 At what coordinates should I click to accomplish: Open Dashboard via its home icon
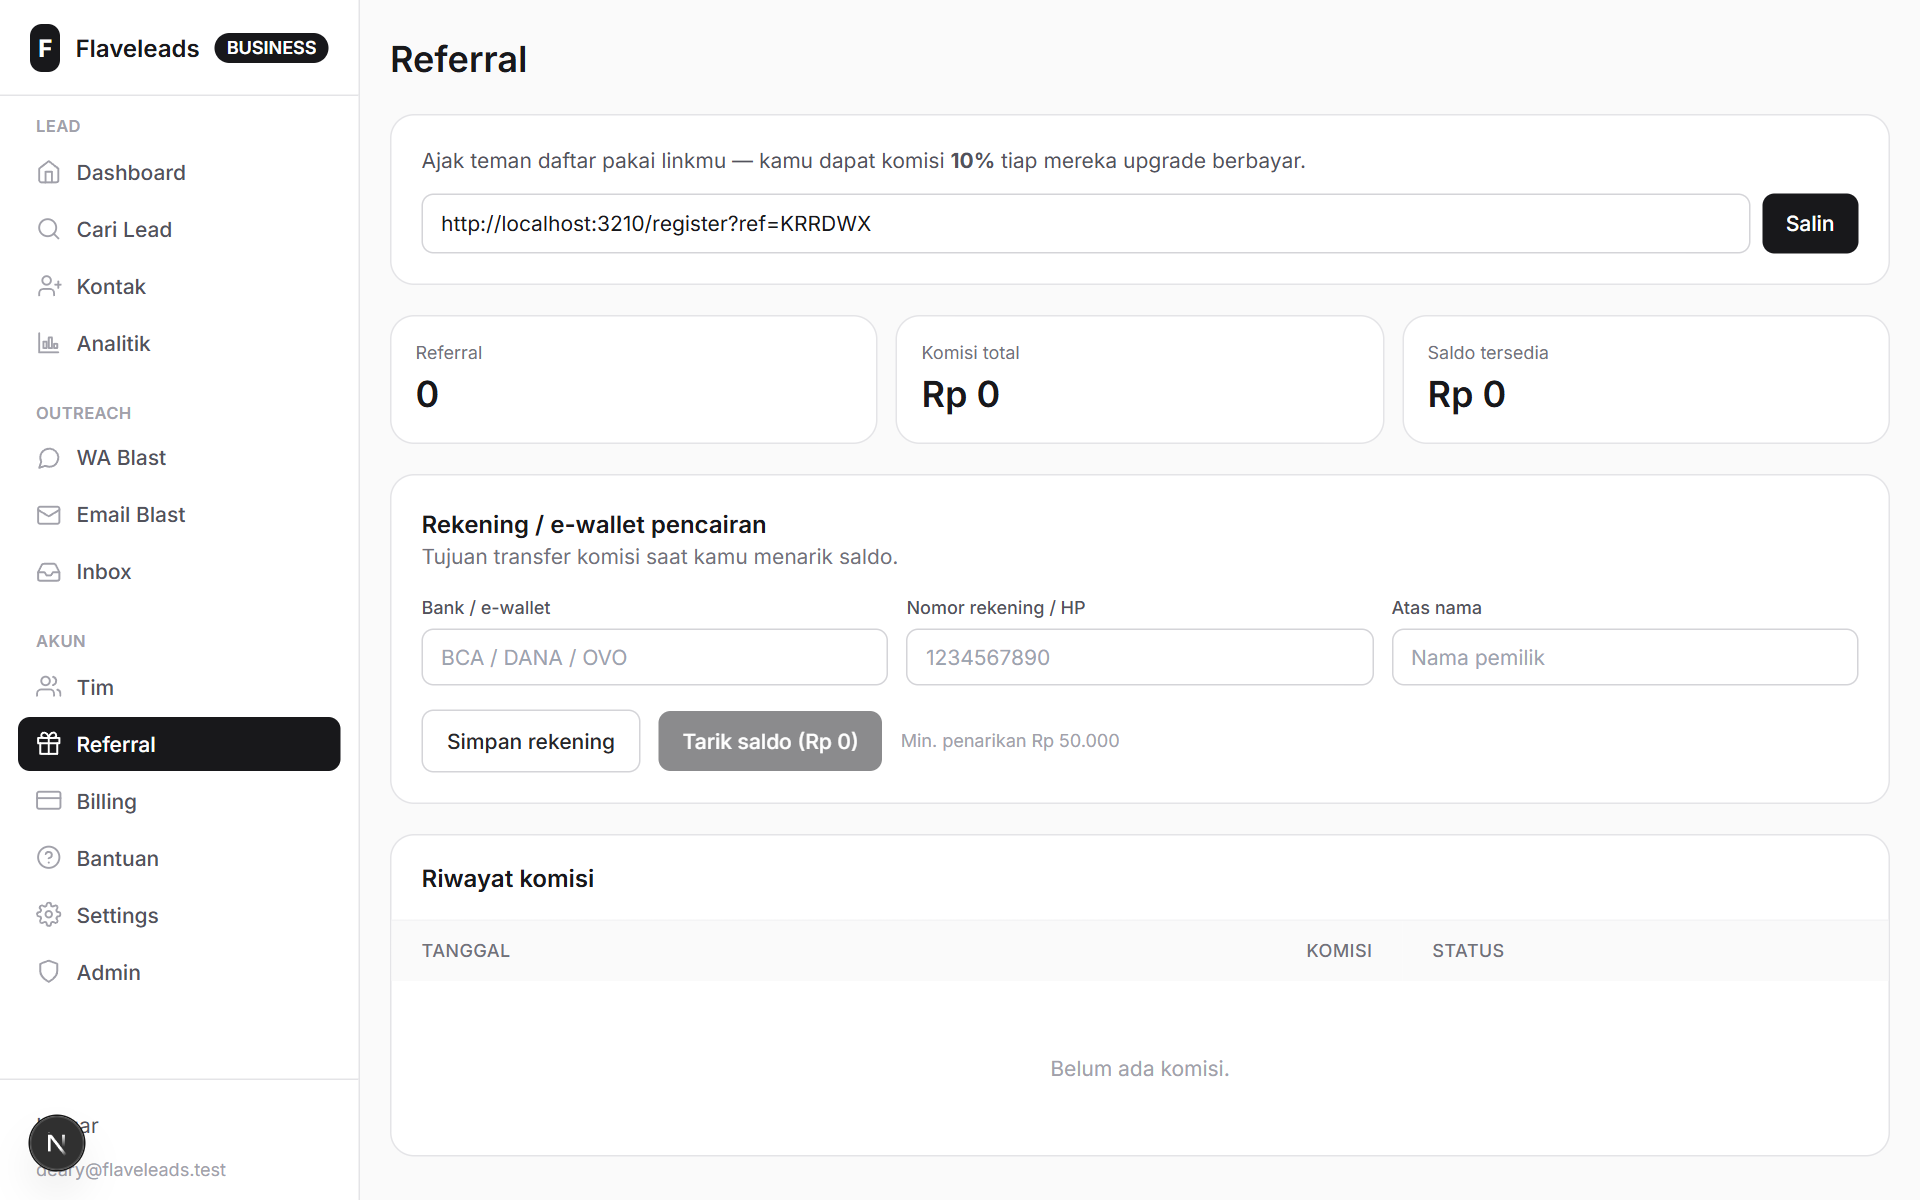click(48, 172)
